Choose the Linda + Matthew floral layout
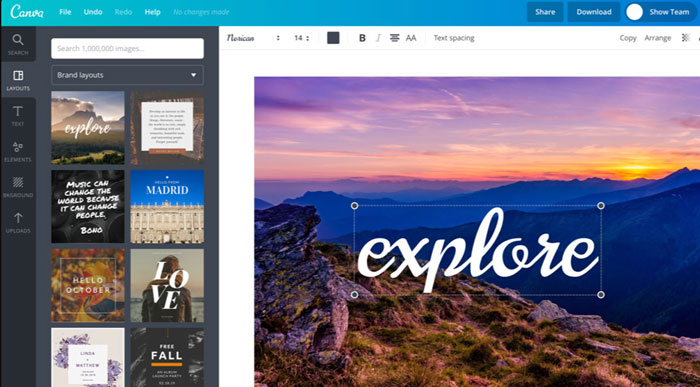 pos(88,358)
